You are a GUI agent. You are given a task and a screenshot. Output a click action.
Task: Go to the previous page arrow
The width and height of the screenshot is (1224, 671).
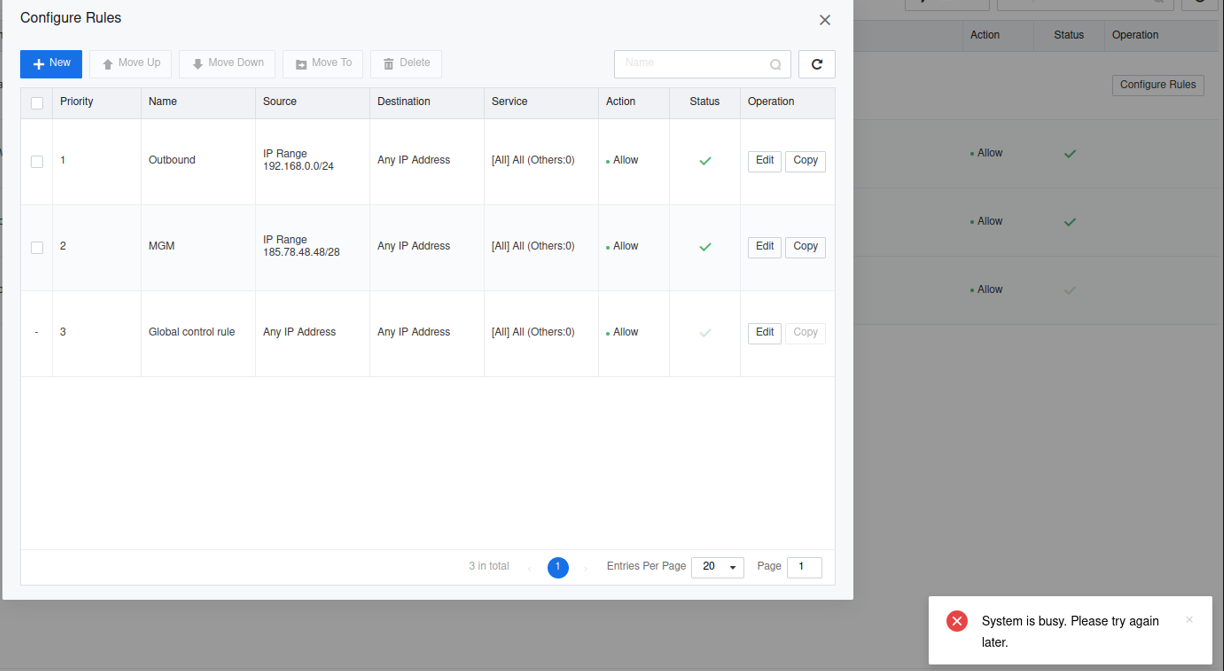click(x=529, y=568)
